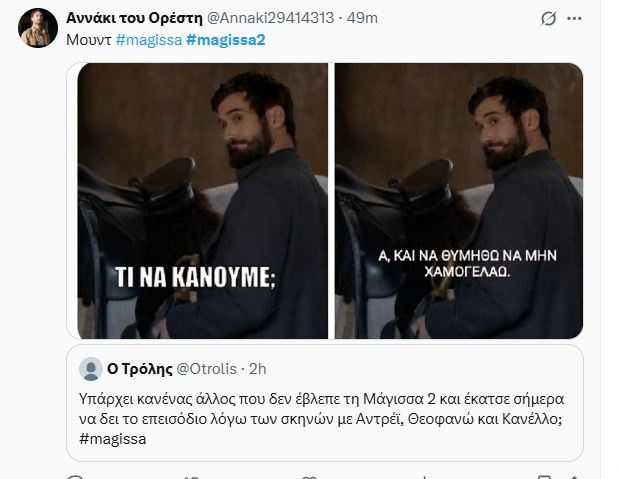Screen dimensions: 619x479
Task: Open the 49m tweet timestamp
Action: 362,18
